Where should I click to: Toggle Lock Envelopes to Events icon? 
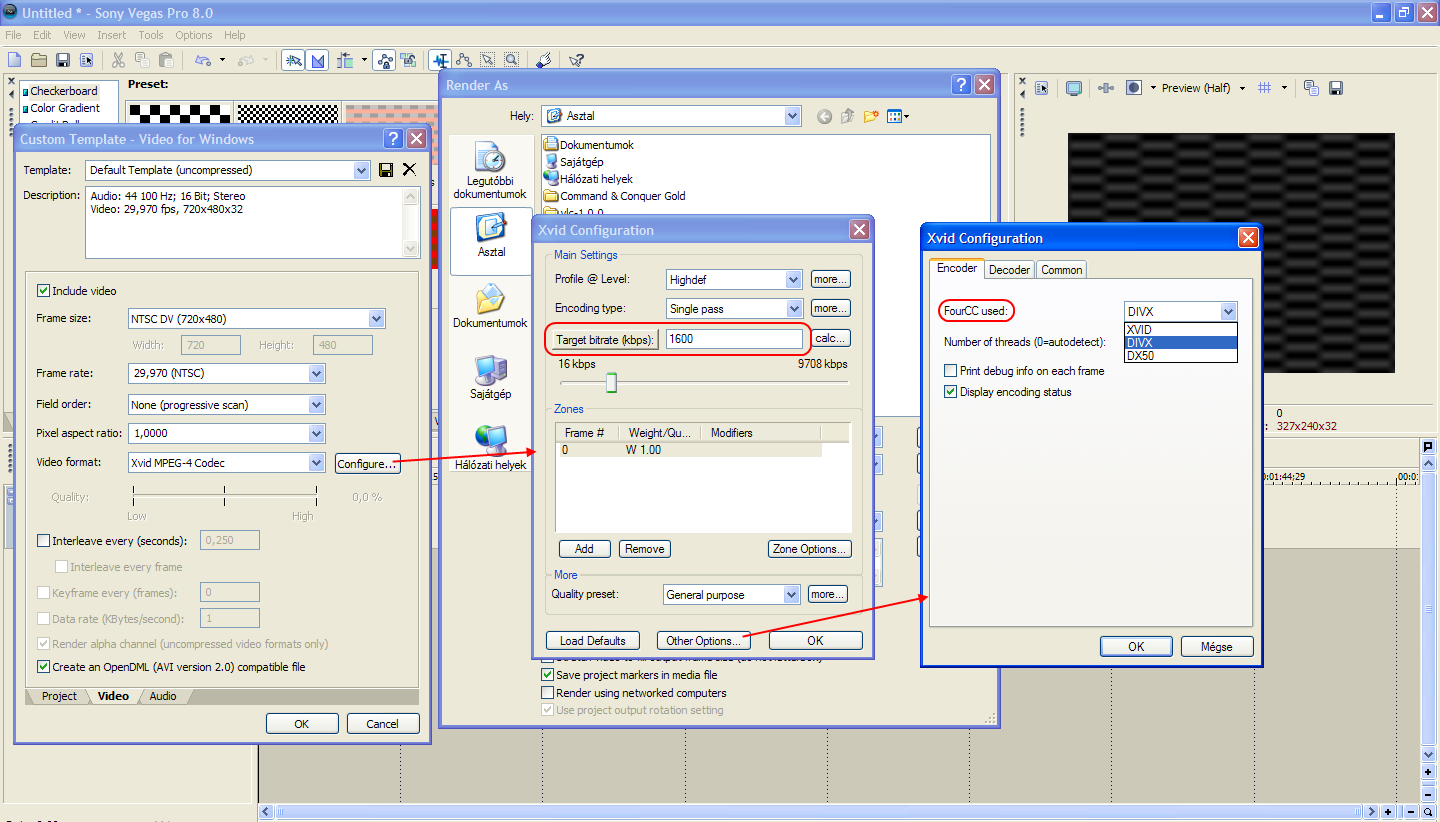pos(384,60)
